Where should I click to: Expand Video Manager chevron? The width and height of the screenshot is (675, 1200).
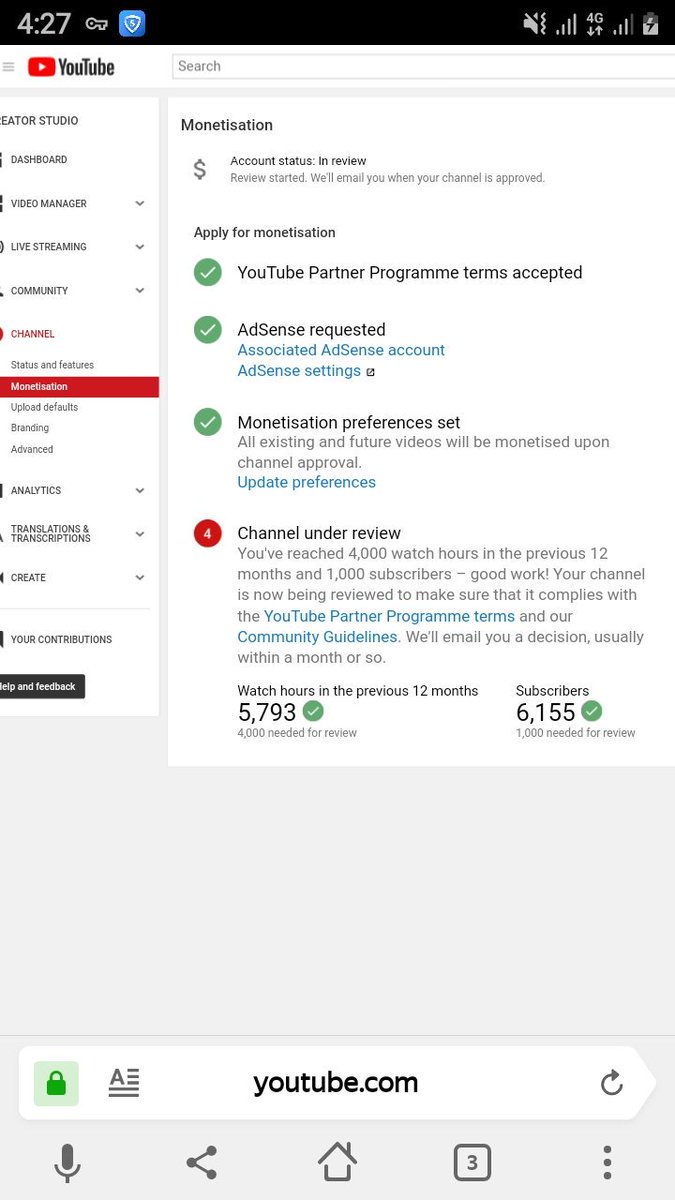140,204
